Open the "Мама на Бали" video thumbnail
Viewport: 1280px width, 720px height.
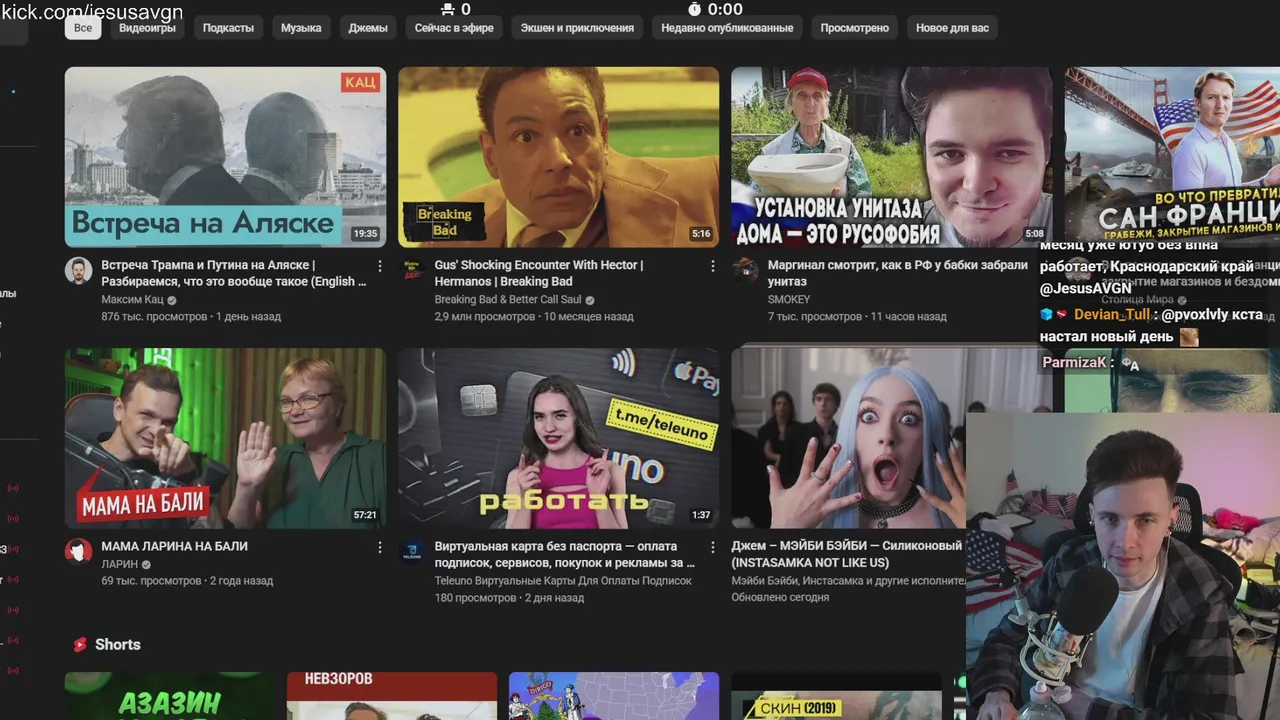pos(225,438)
